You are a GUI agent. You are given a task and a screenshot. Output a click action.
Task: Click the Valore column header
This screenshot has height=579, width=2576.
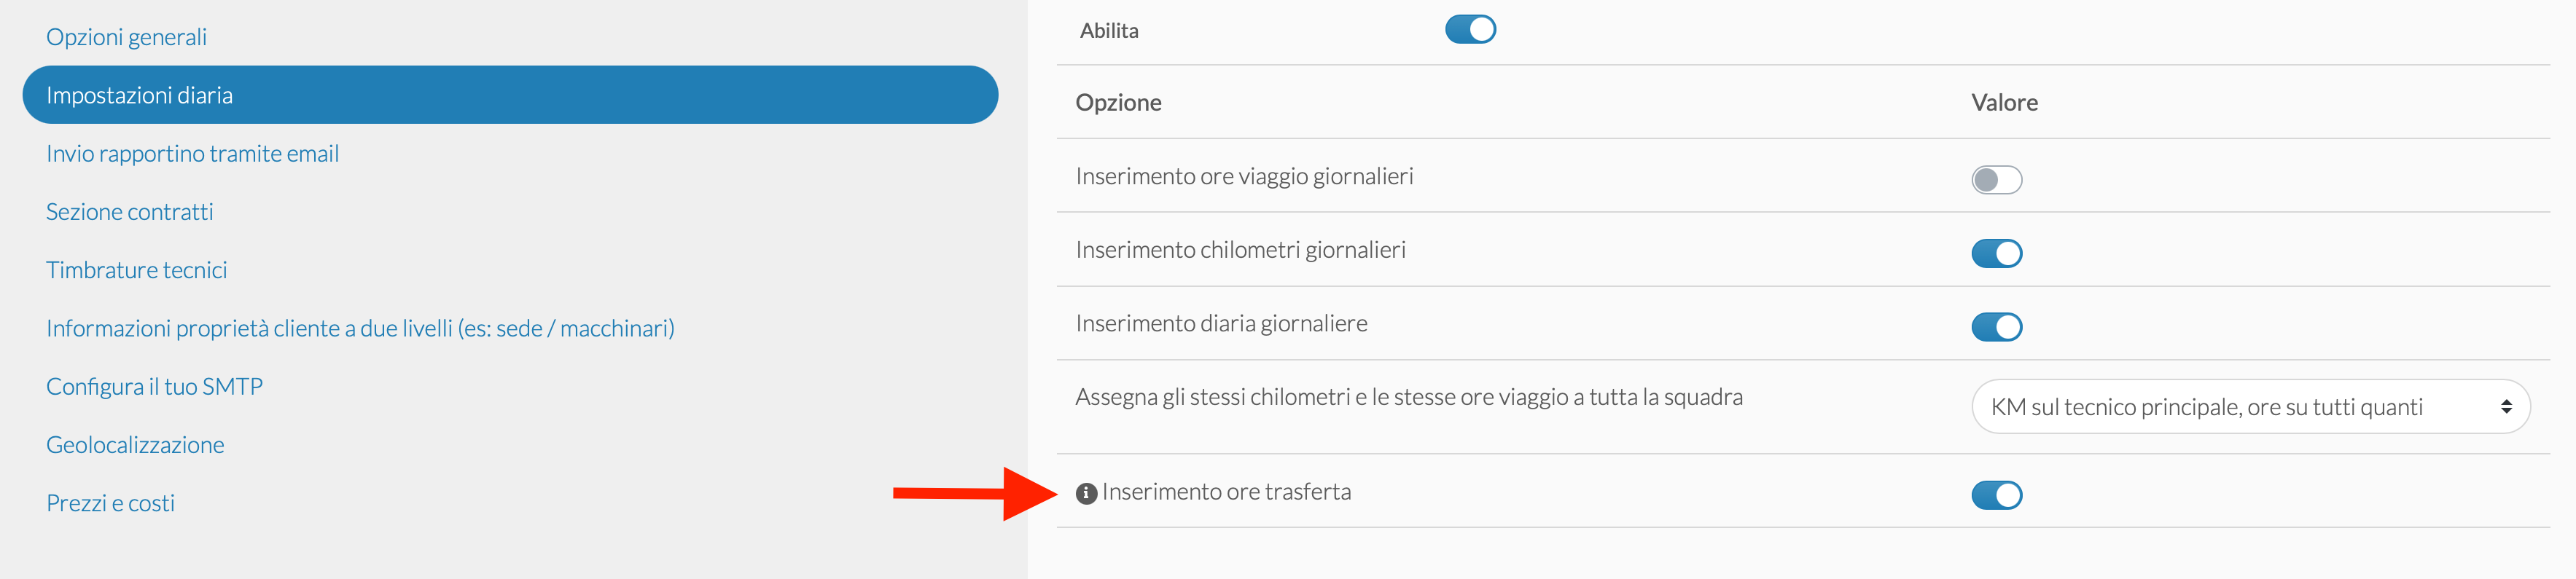point(2004,103)
